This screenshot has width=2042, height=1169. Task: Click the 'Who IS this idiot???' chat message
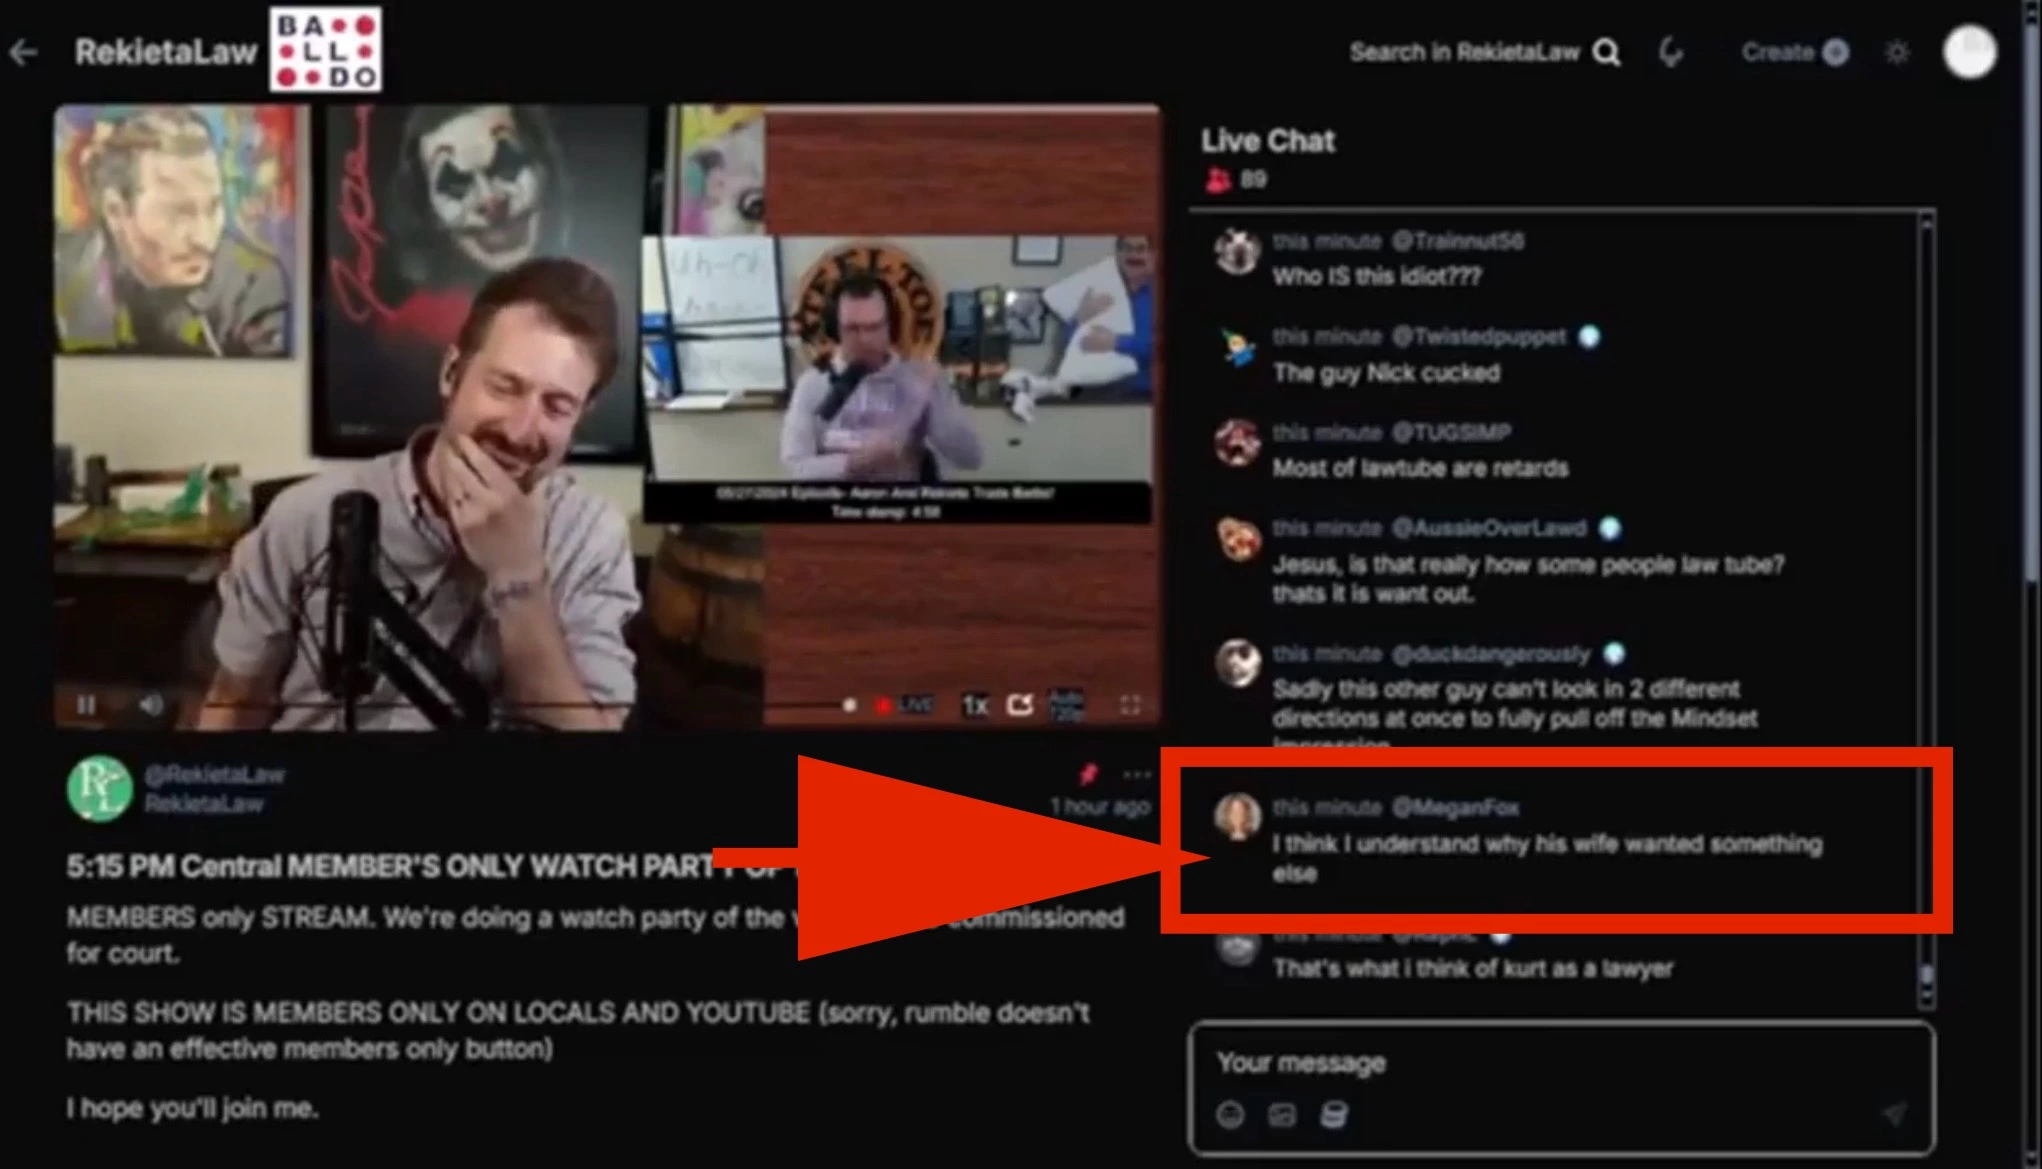pos(1377,276)
